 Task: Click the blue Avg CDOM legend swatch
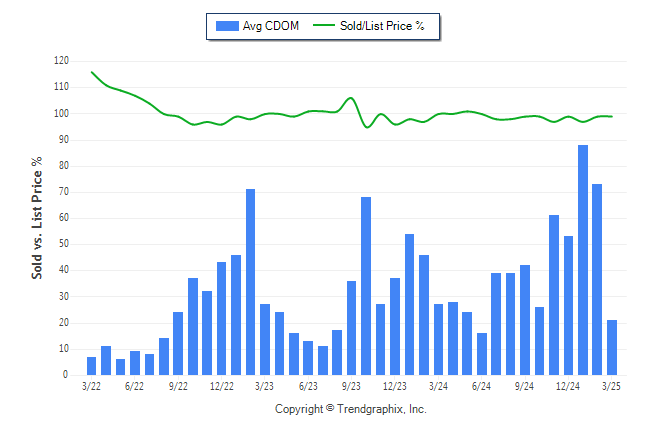click(227, 26)
